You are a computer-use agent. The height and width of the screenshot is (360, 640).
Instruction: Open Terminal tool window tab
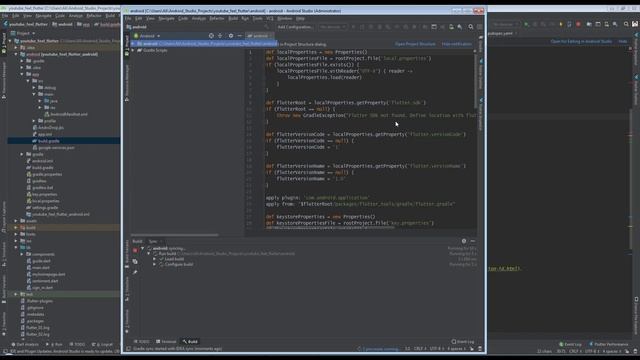pos(167,342)
